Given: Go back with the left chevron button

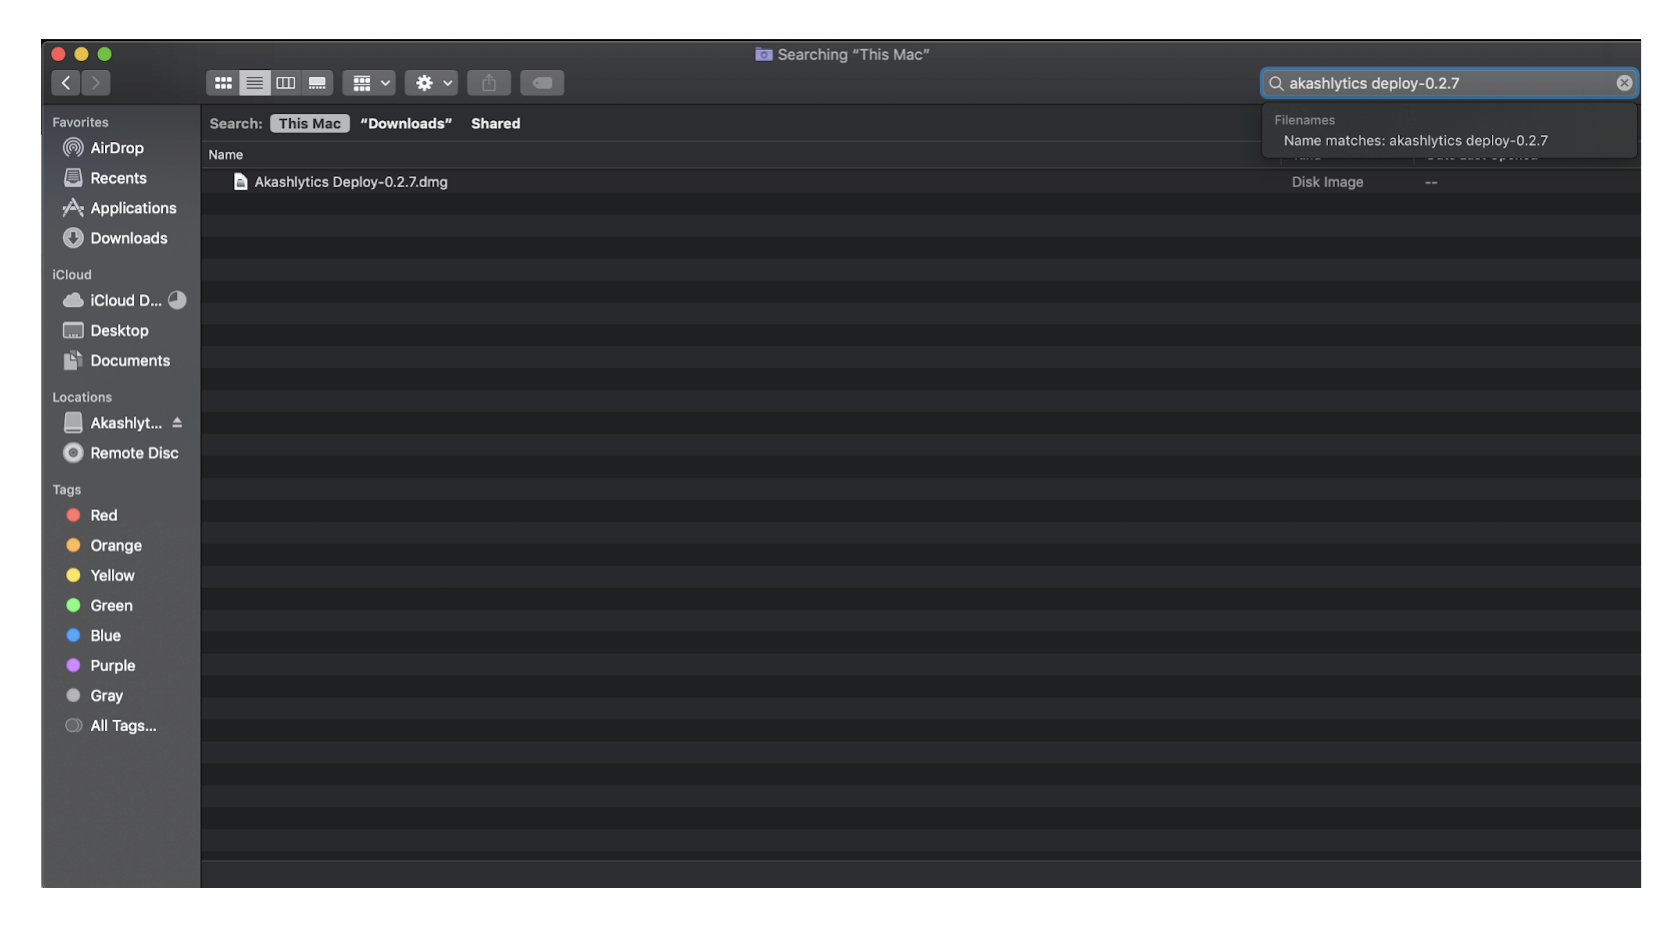Looking at the screenshot, I should [66, 83].
